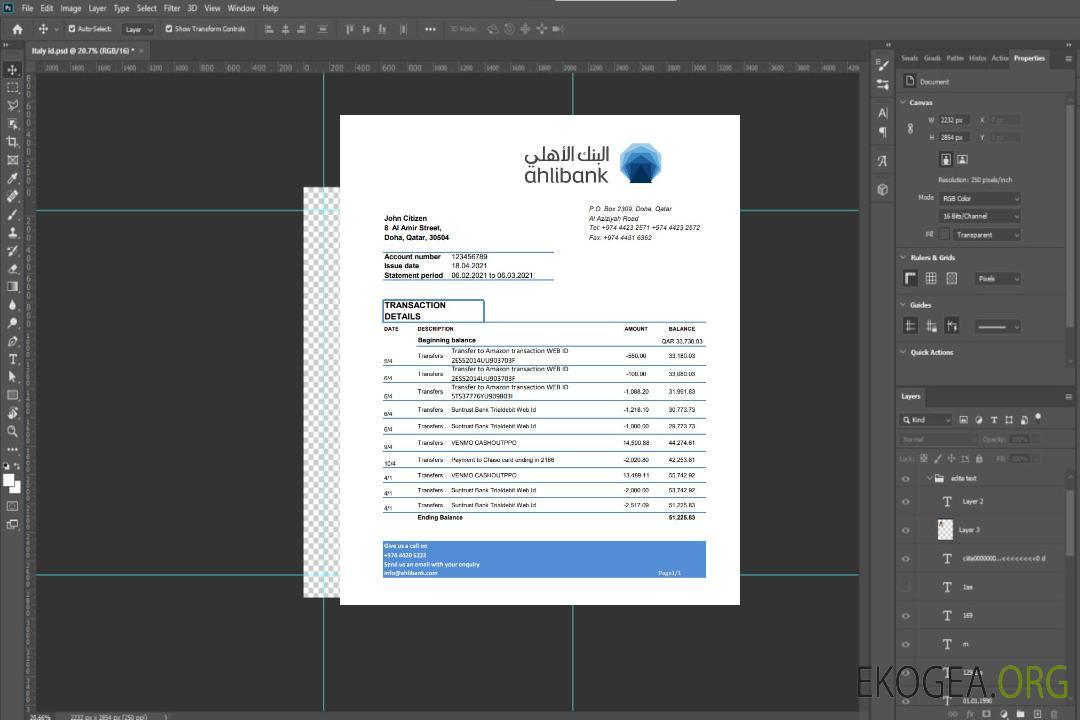The image size is (1080, 720).
Task: Open the Kind layer filter dropdown
Action: tap(926, 420)
